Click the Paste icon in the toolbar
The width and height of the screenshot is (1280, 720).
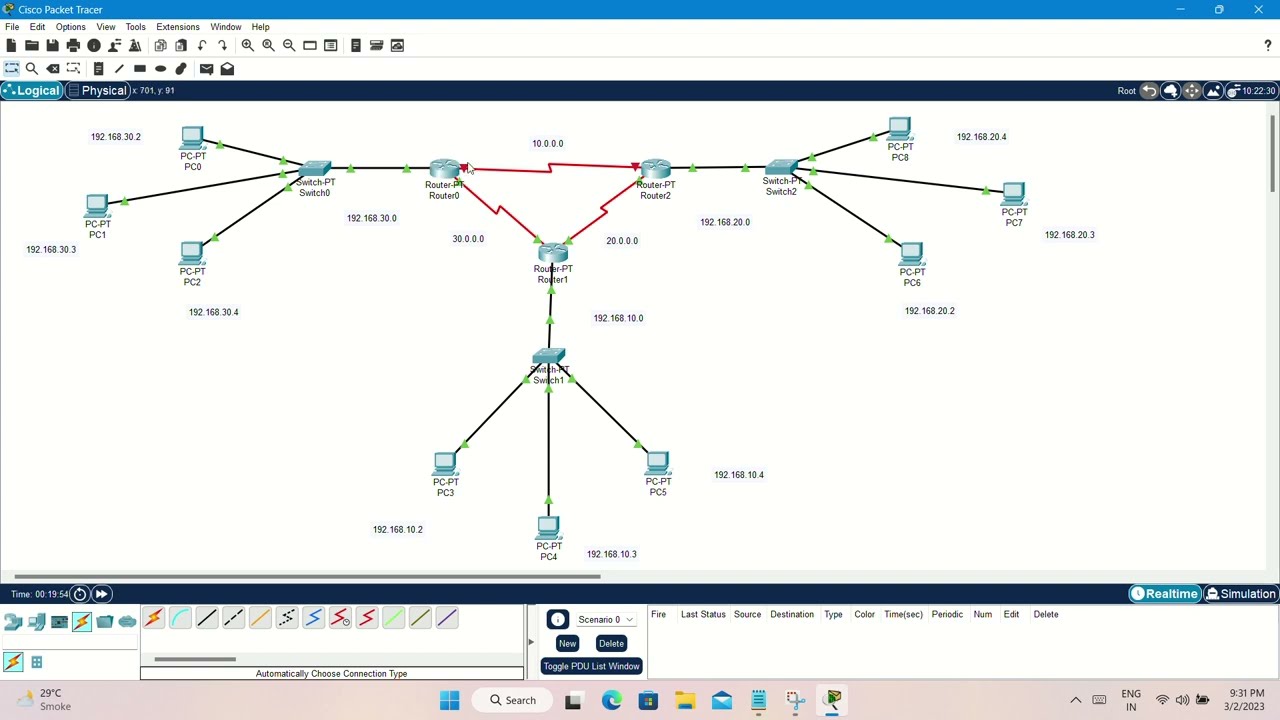(x=181, y=45)
